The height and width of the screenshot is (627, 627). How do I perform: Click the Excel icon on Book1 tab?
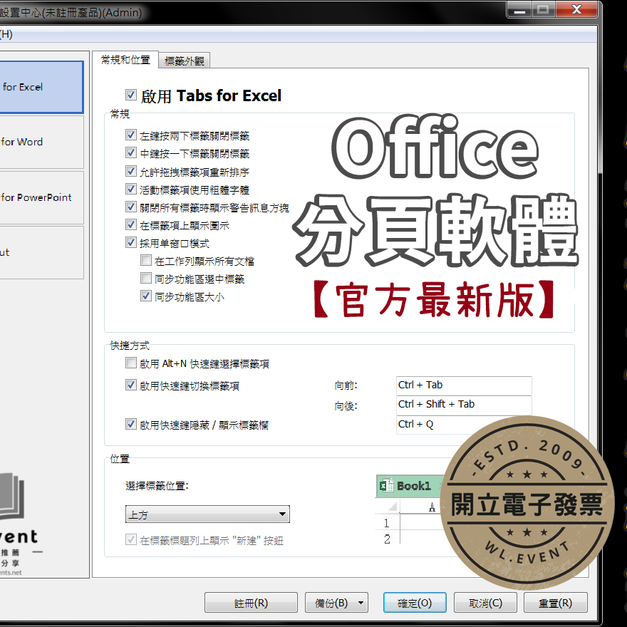click(386, 486)
